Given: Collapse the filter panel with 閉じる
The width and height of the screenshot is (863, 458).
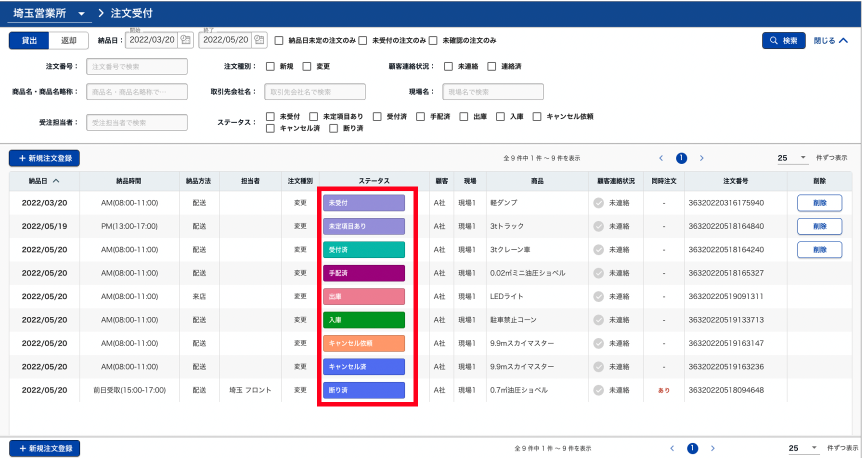Looking at the screenshot, I should (830, 41).
